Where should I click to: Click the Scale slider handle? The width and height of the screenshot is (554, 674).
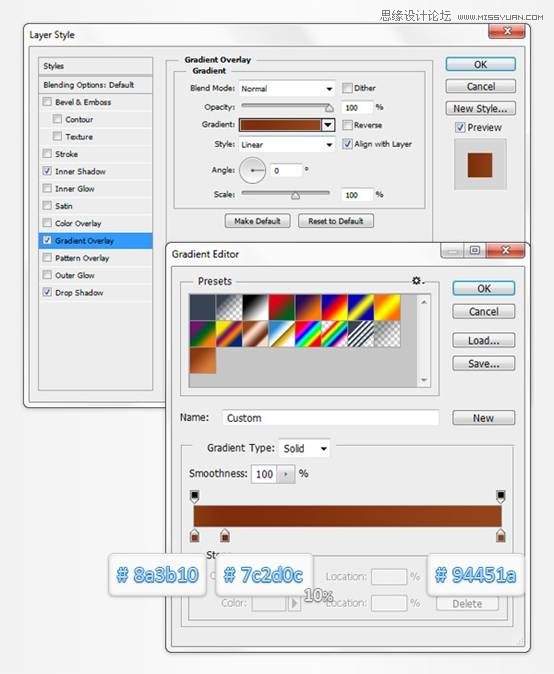pyautogui.click(x=295, y=196)
